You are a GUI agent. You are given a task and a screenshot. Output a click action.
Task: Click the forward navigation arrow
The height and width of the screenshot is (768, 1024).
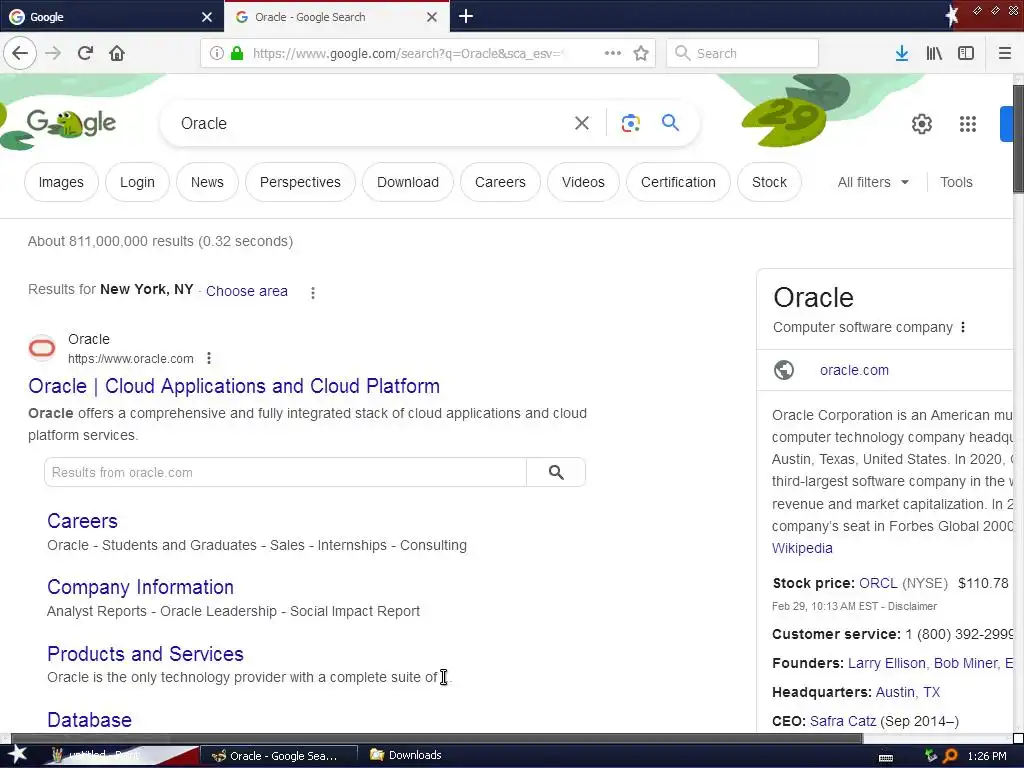point(53,53)
